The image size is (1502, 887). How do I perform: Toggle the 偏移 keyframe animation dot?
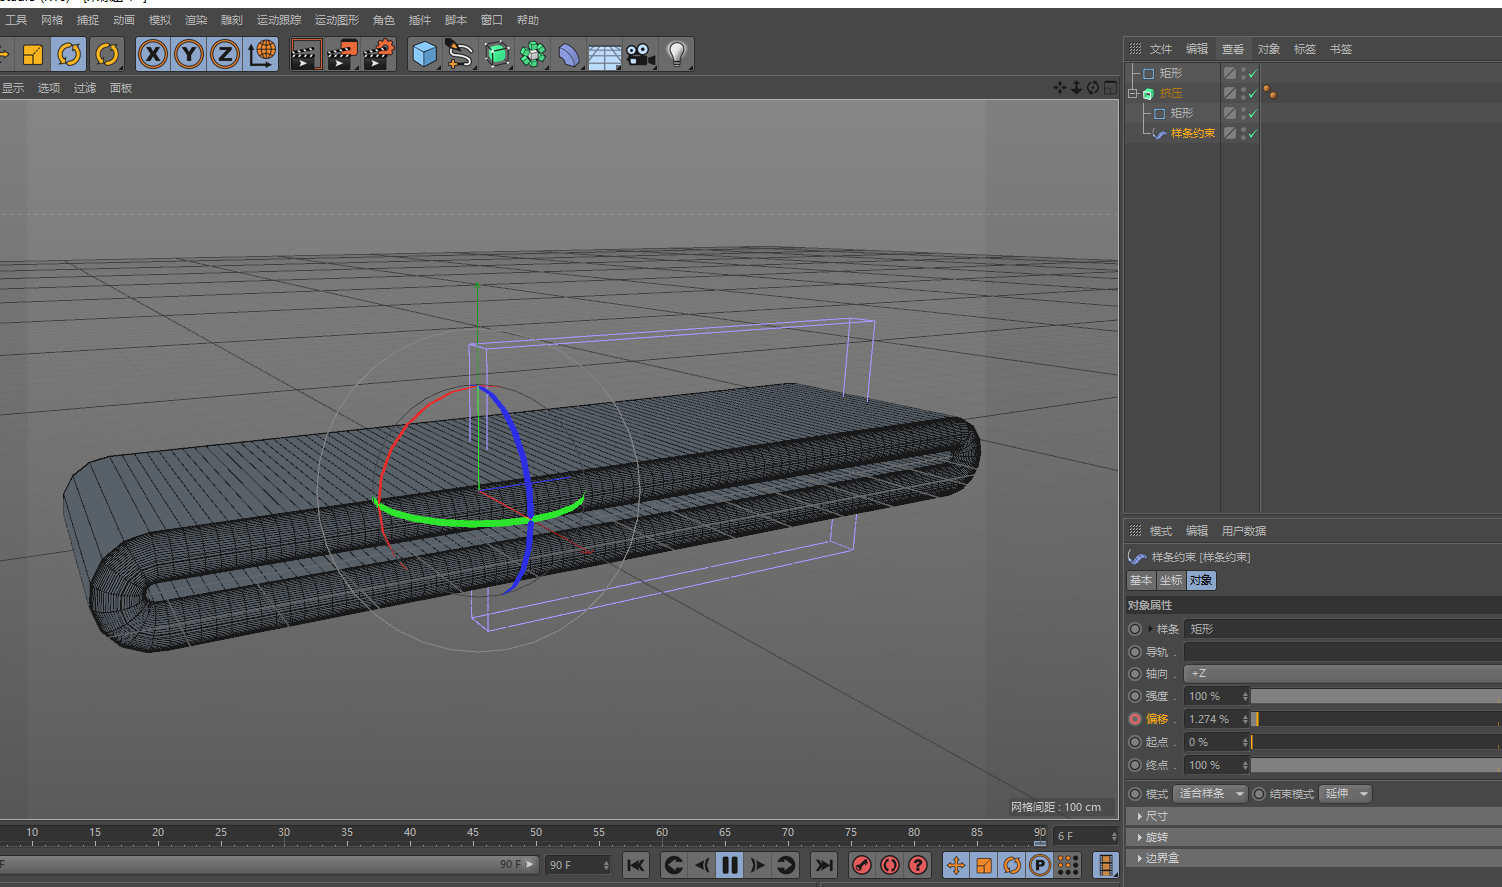coord(1135,719)
